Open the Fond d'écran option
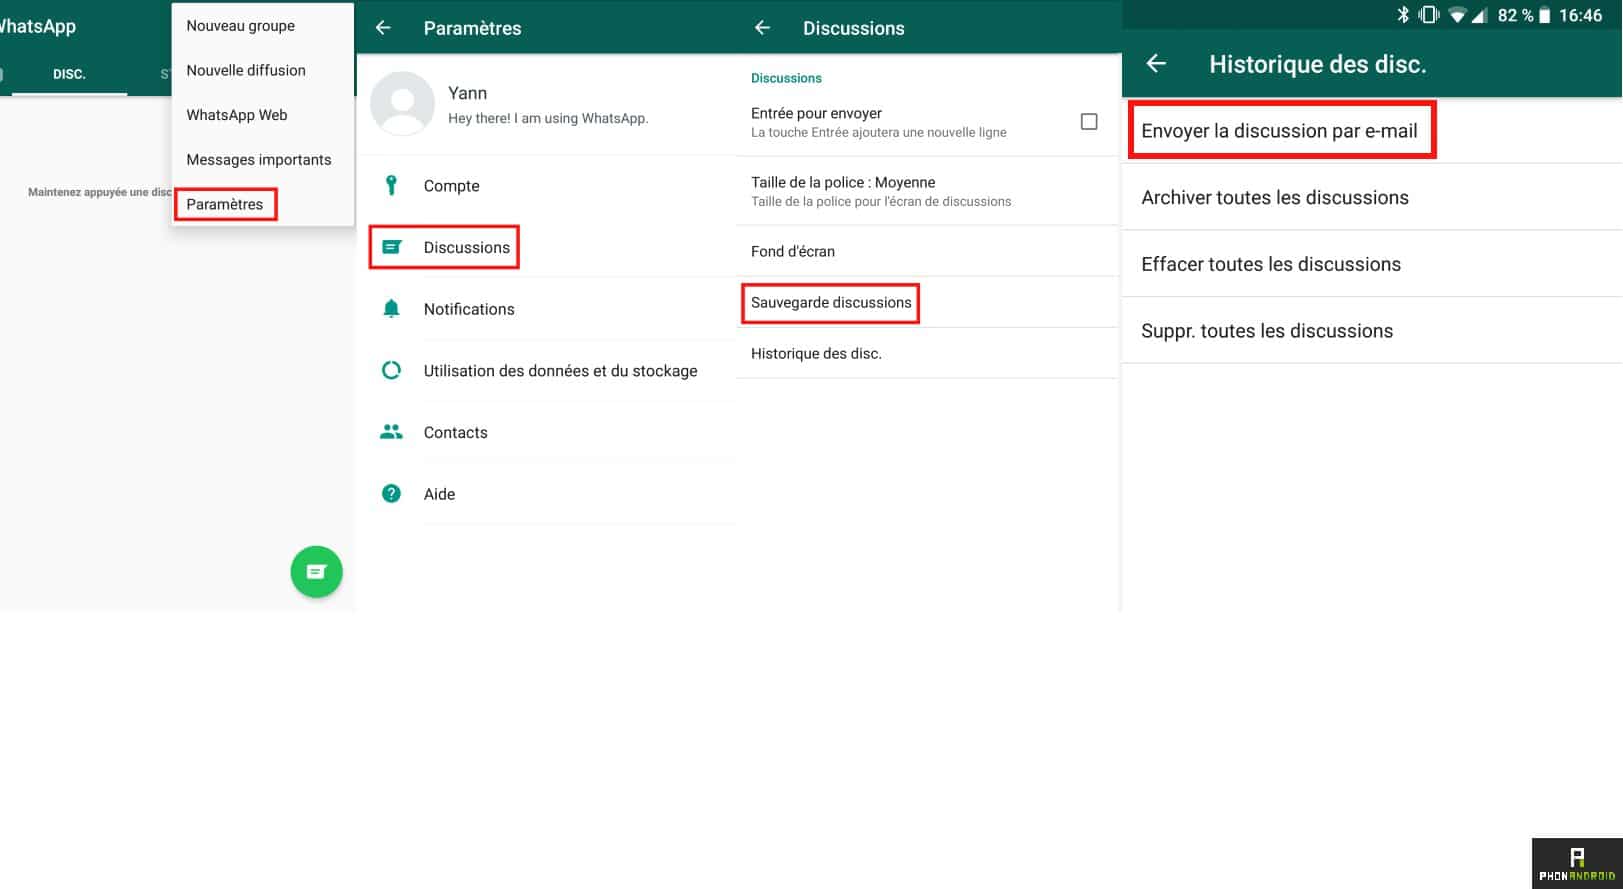The image size is (1623, 889). click(927, 251)
